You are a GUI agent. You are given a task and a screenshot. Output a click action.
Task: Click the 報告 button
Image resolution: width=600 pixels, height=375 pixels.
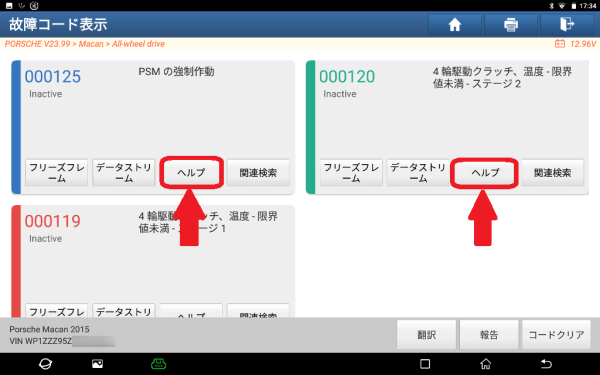(489, 335)
